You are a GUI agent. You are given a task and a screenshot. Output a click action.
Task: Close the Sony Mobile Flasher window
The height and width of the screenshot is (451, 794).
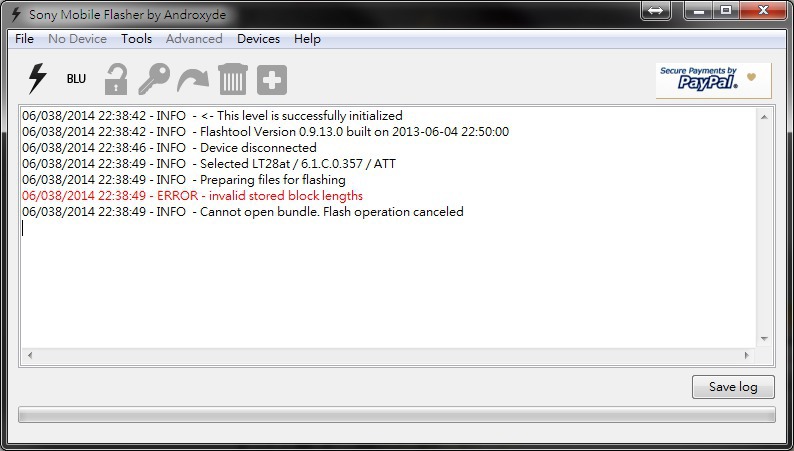(764, 11)
